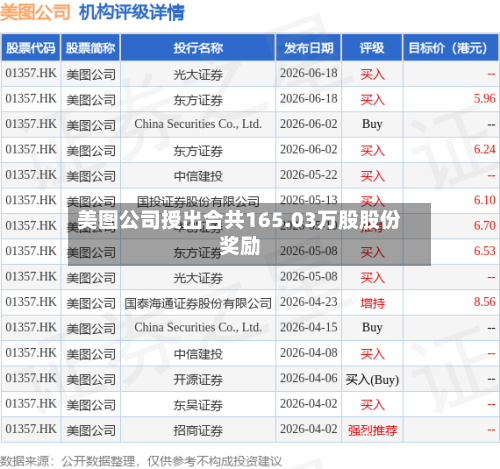Click 01357.HK code in the 招商证券 row

click(31, 429)
